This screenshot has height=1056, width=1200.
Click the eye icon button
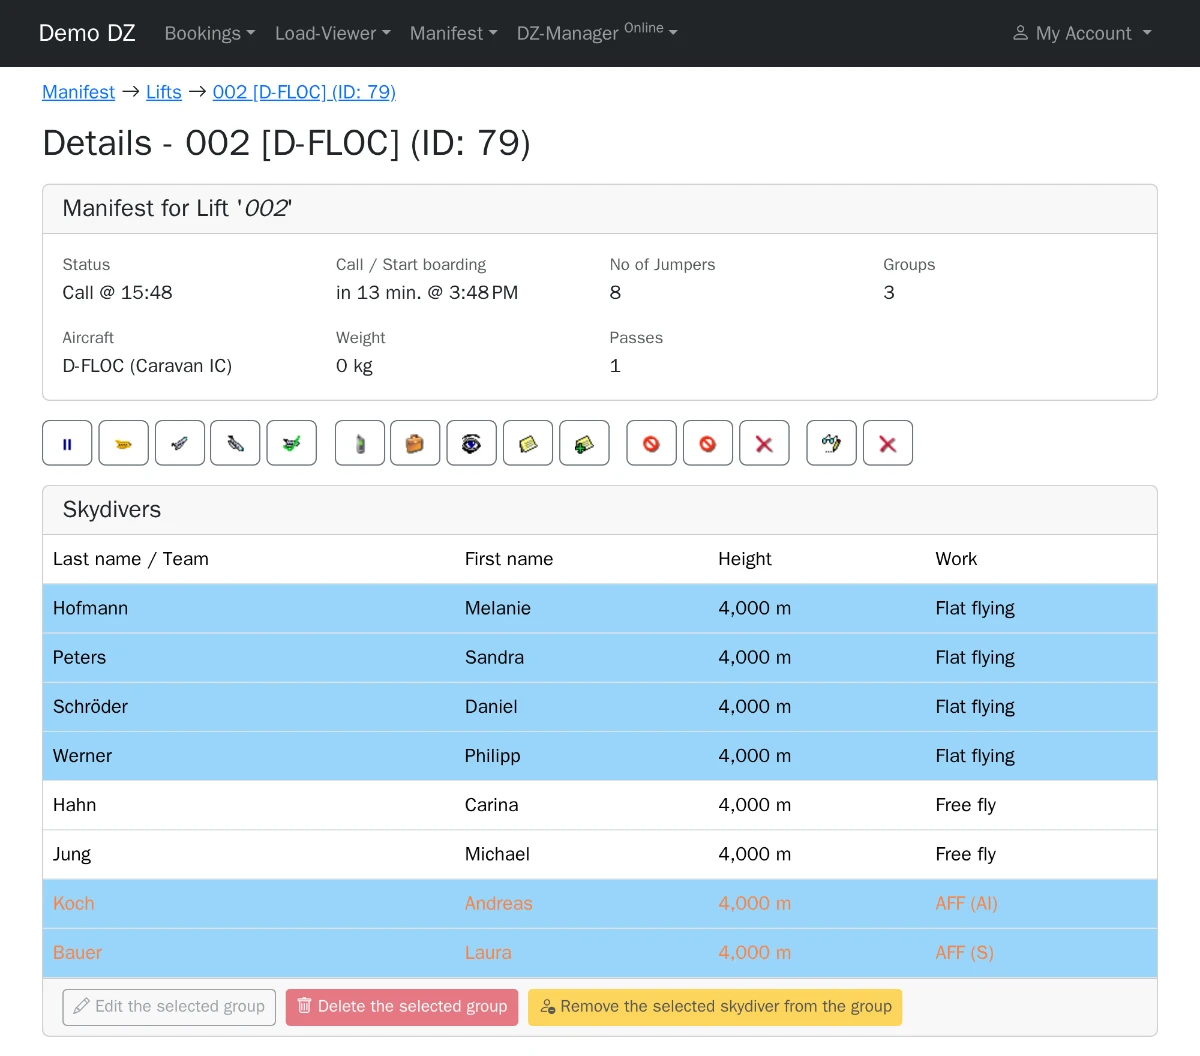point(471,443)
